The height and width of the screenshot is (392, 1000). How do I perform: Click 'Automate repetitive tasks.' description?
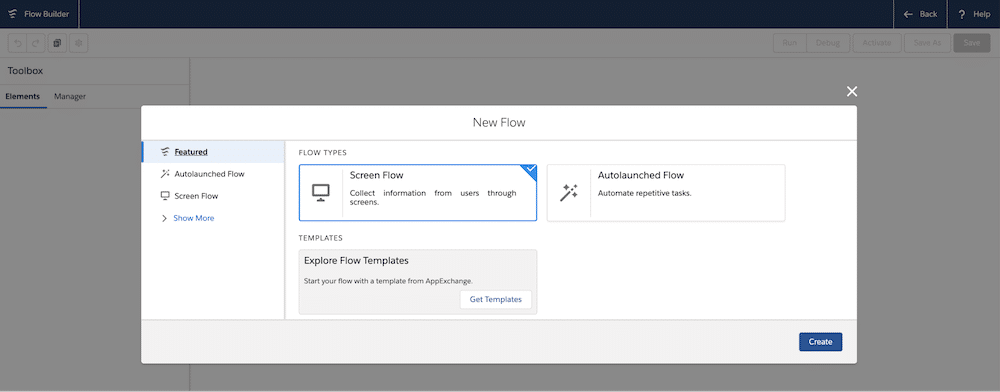[x=645, y=193]
